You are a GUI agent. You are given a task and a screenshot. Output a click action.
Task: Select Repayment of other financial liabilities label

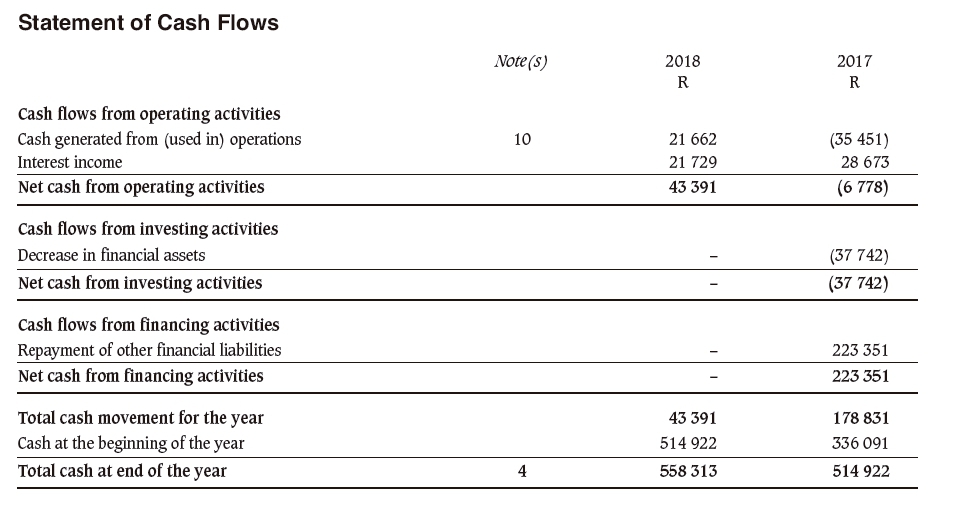[x=150, y=350]
